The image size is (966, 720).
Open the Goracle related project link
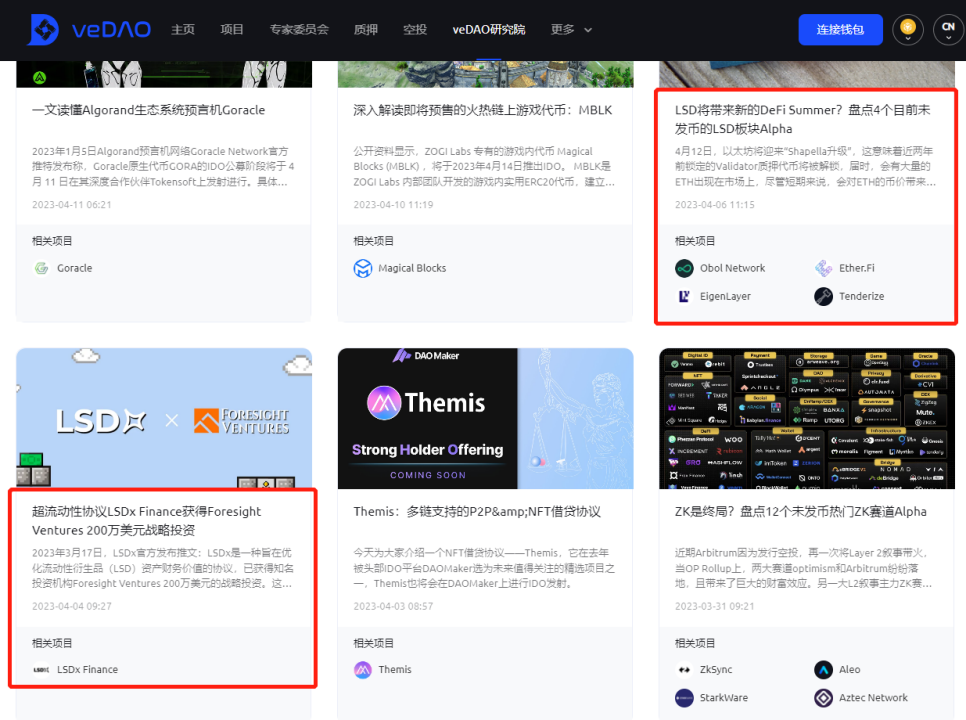tap(75, 268)
